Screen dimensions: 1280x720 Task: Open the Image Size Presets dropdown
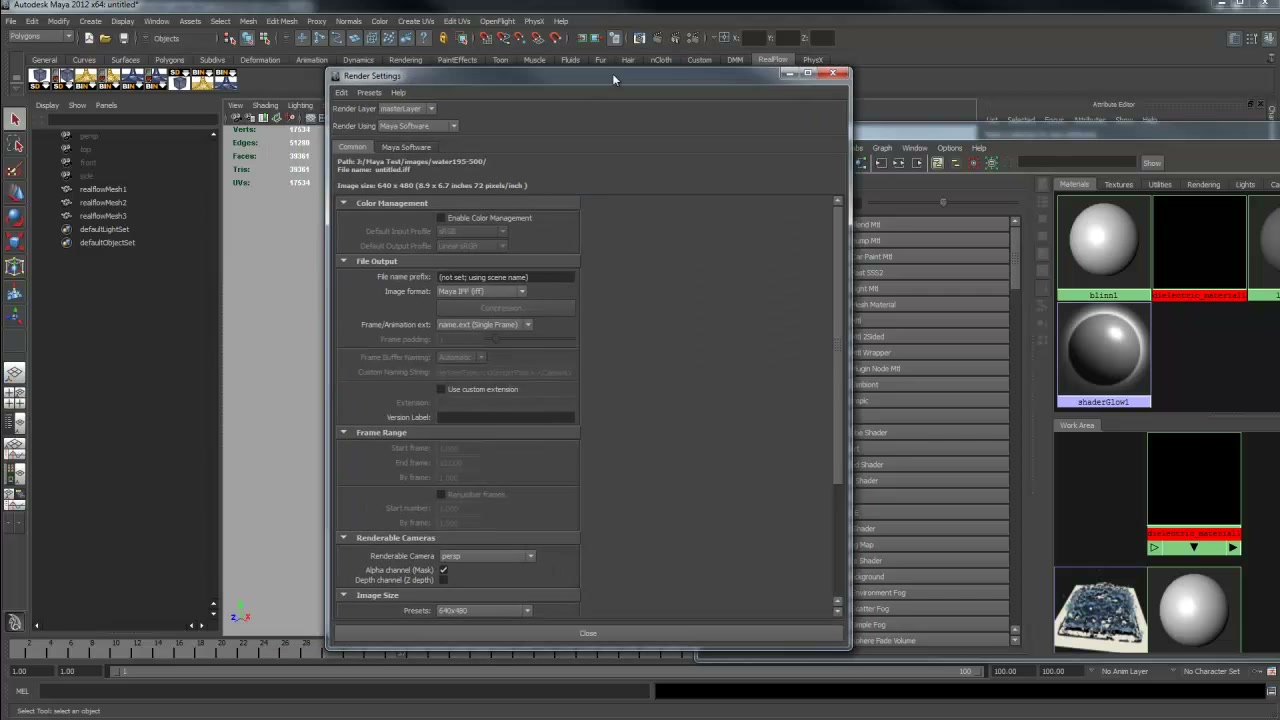coord(484,610)
